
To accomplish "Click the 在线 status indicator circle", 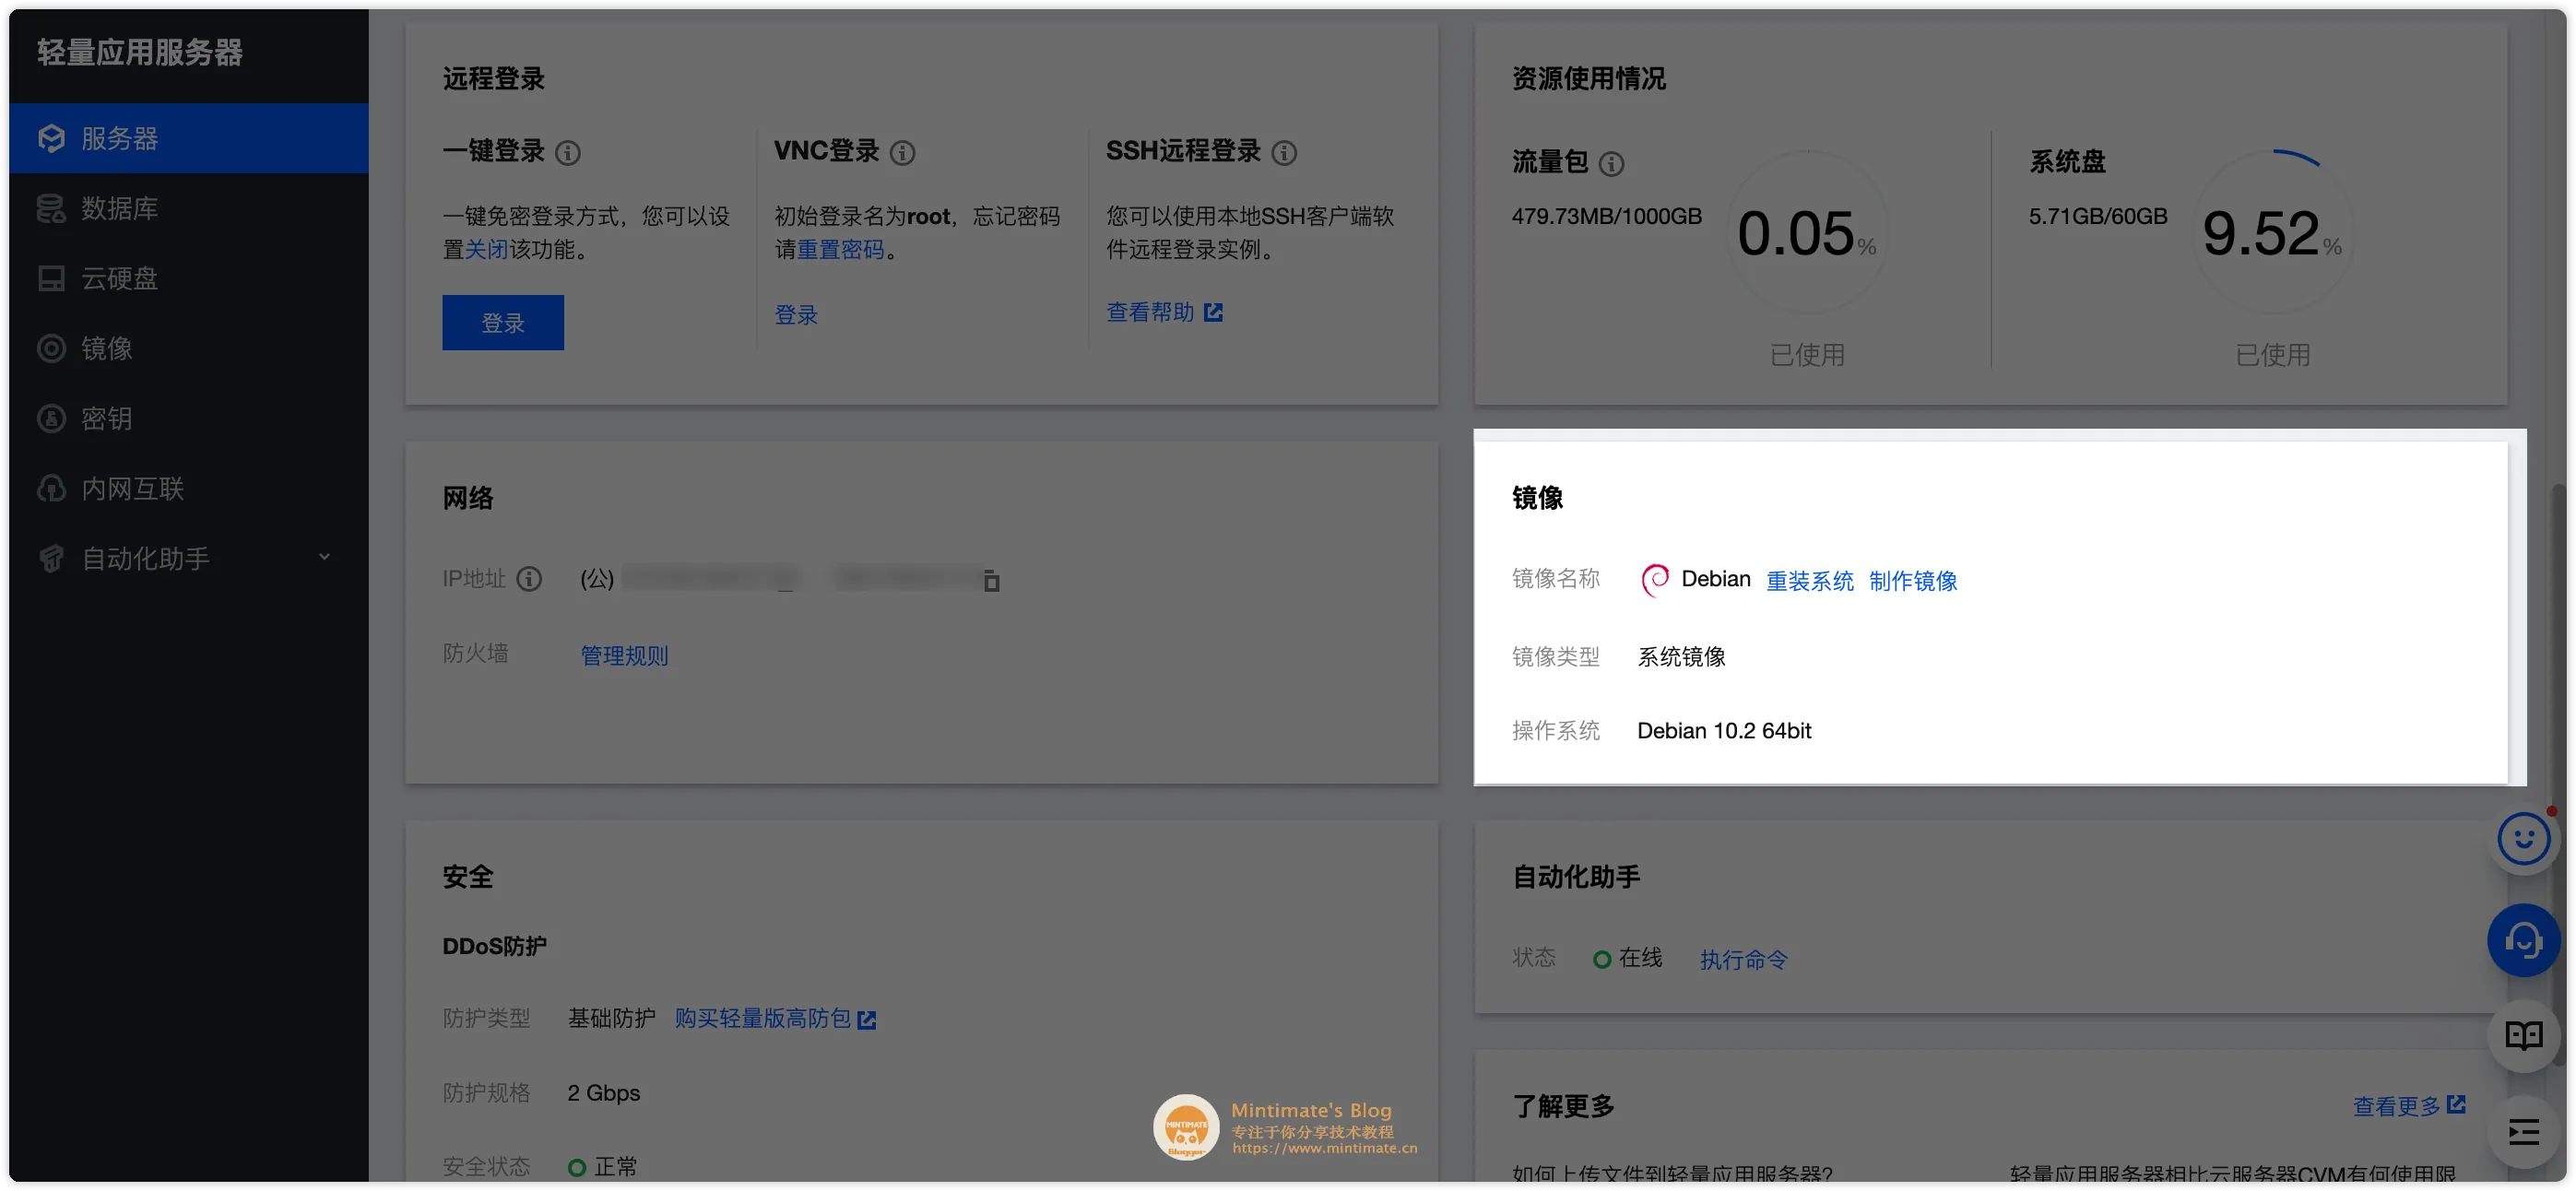I will click(x=1602, y=959).
